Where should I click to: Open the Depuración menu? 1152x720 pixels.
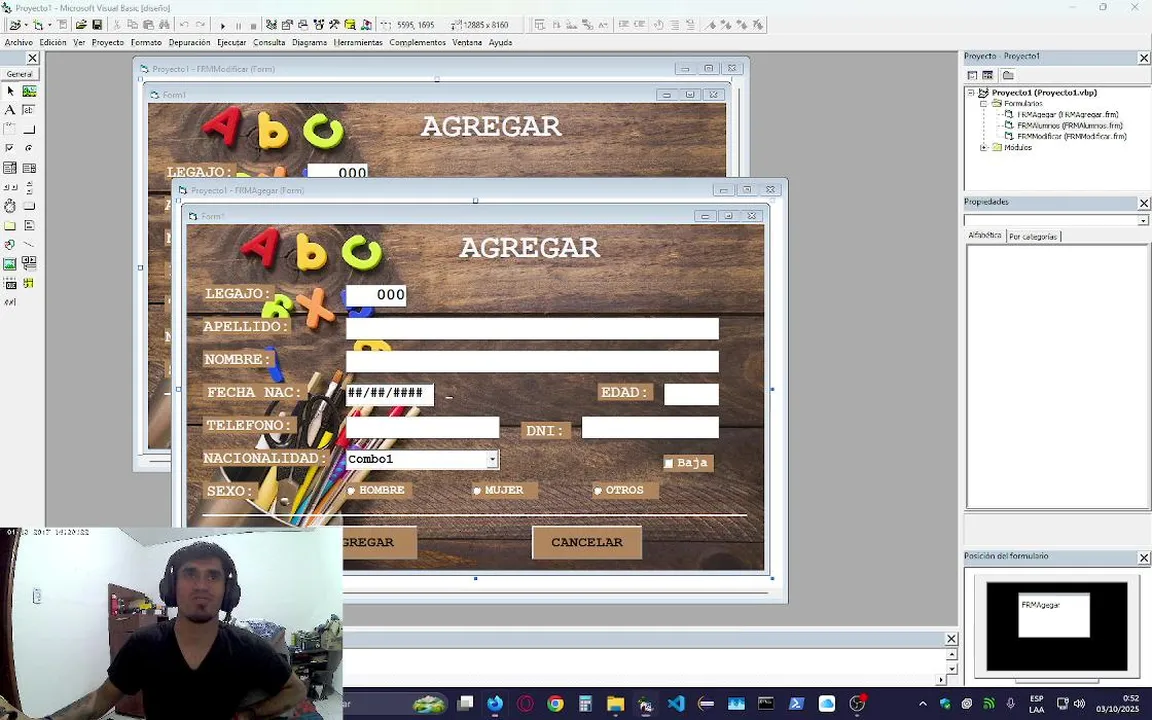tap(190, 43)
